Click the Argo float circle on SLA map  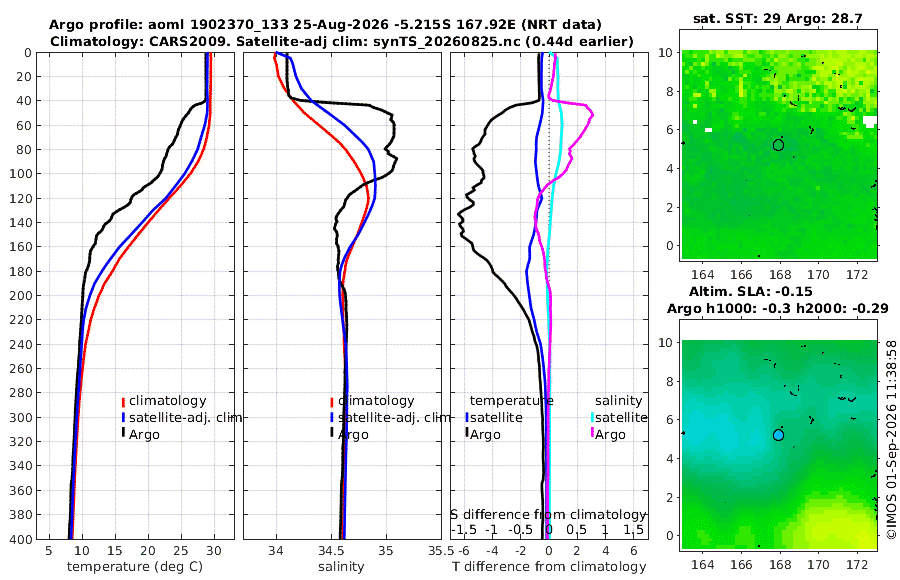778,435
